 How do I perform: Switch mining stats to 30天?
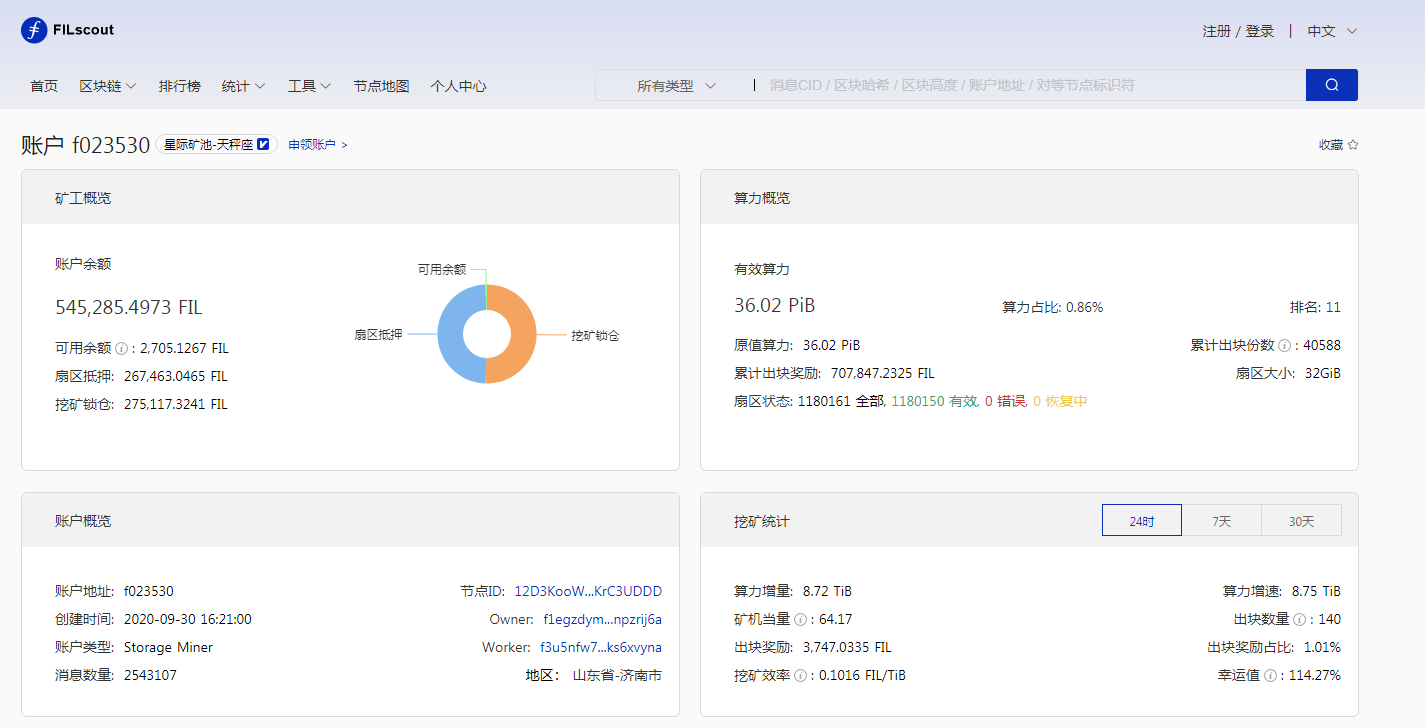[1301, 521]
